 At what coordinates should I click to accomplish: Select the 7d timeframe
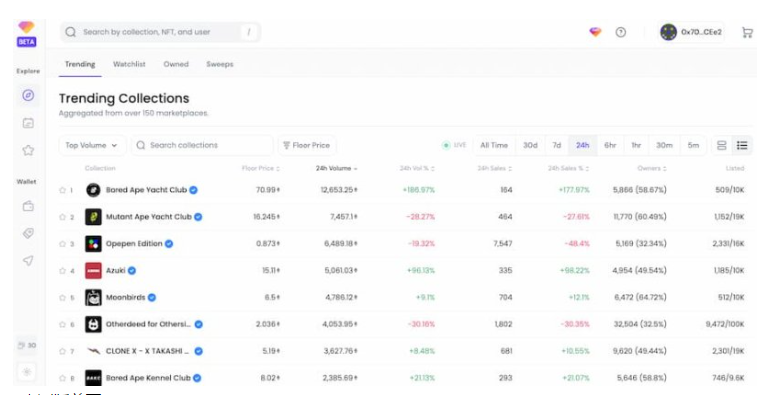(556, 145)
